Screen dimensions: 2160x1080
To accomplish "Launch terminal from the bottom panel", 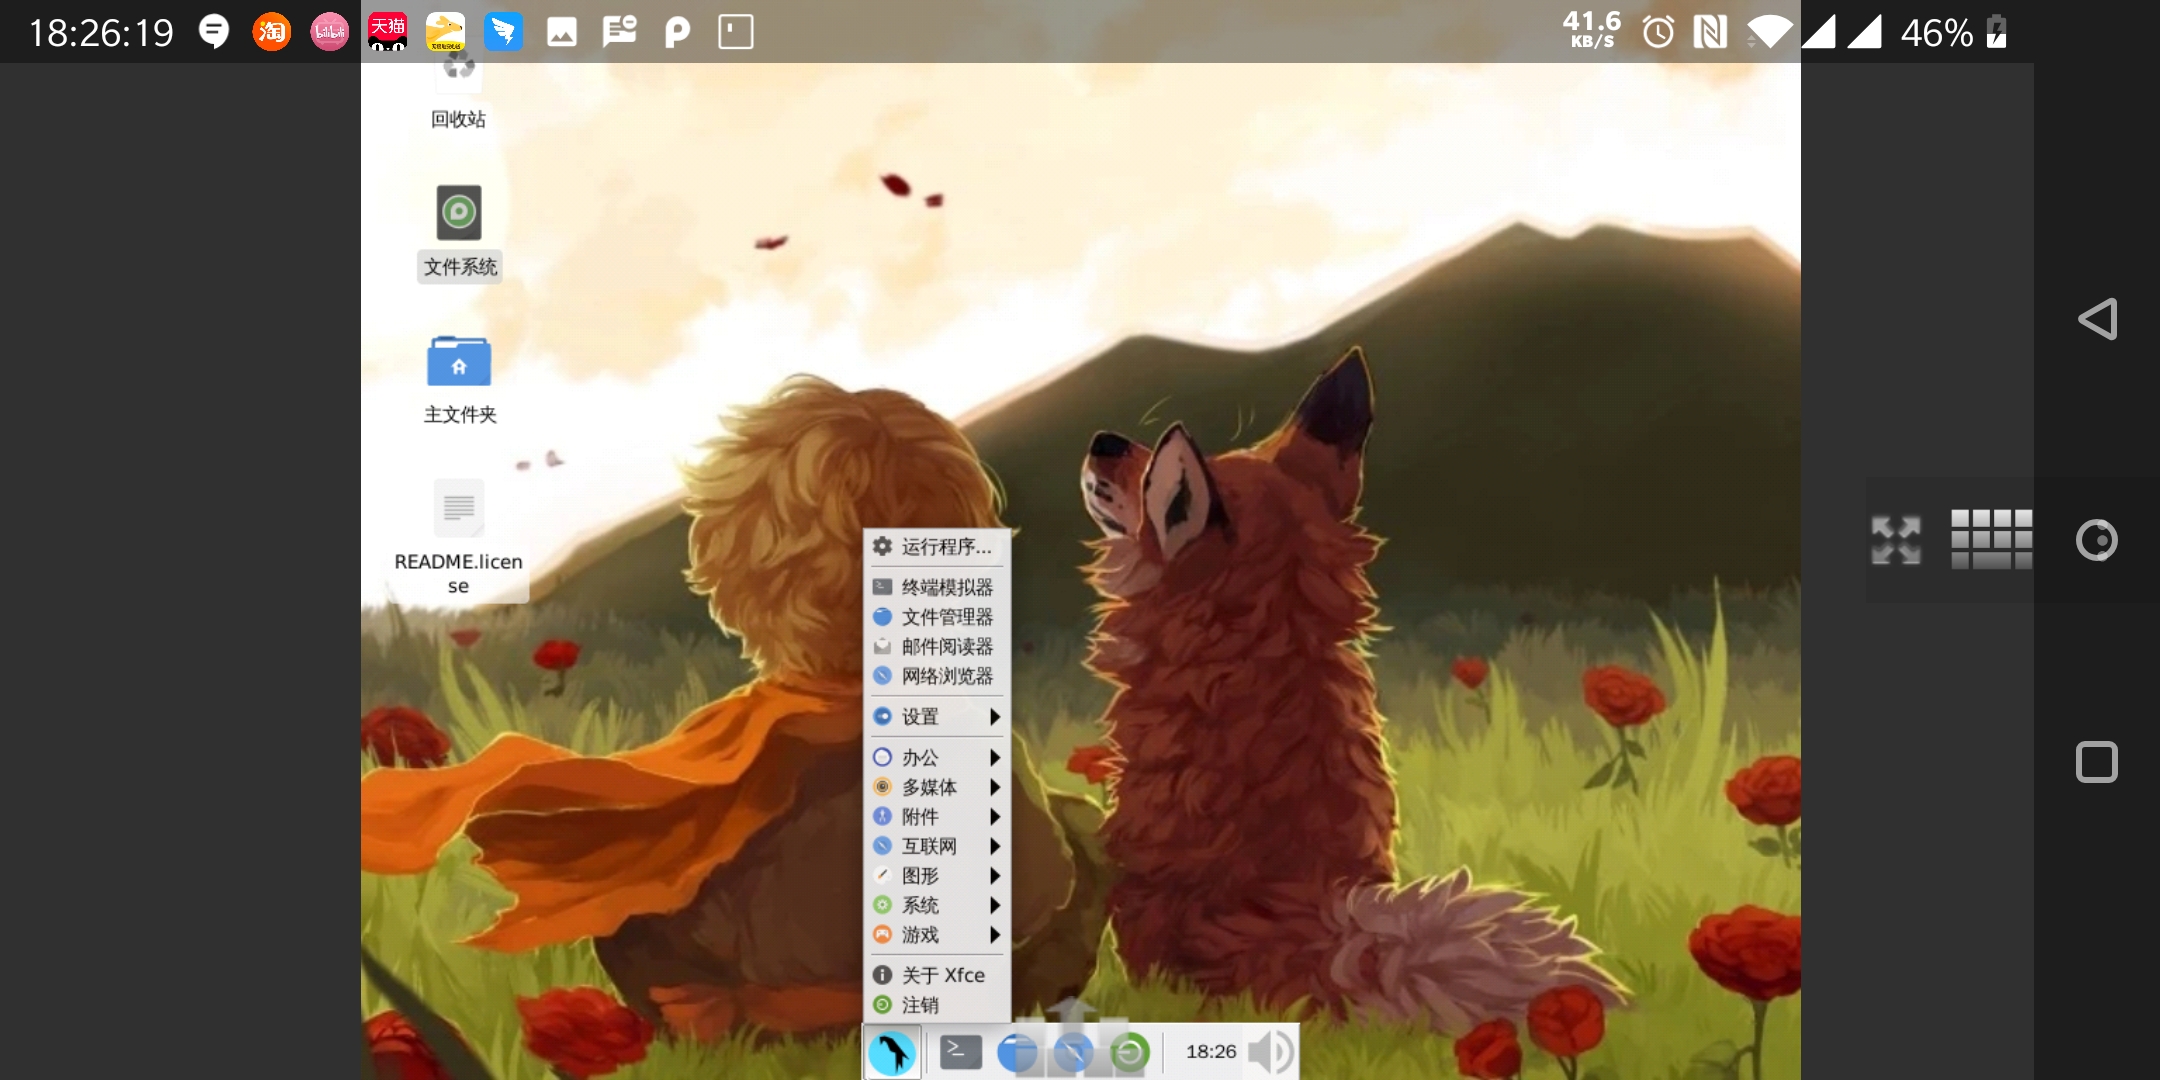I will pyautogui.click(x=960, y=1052).
